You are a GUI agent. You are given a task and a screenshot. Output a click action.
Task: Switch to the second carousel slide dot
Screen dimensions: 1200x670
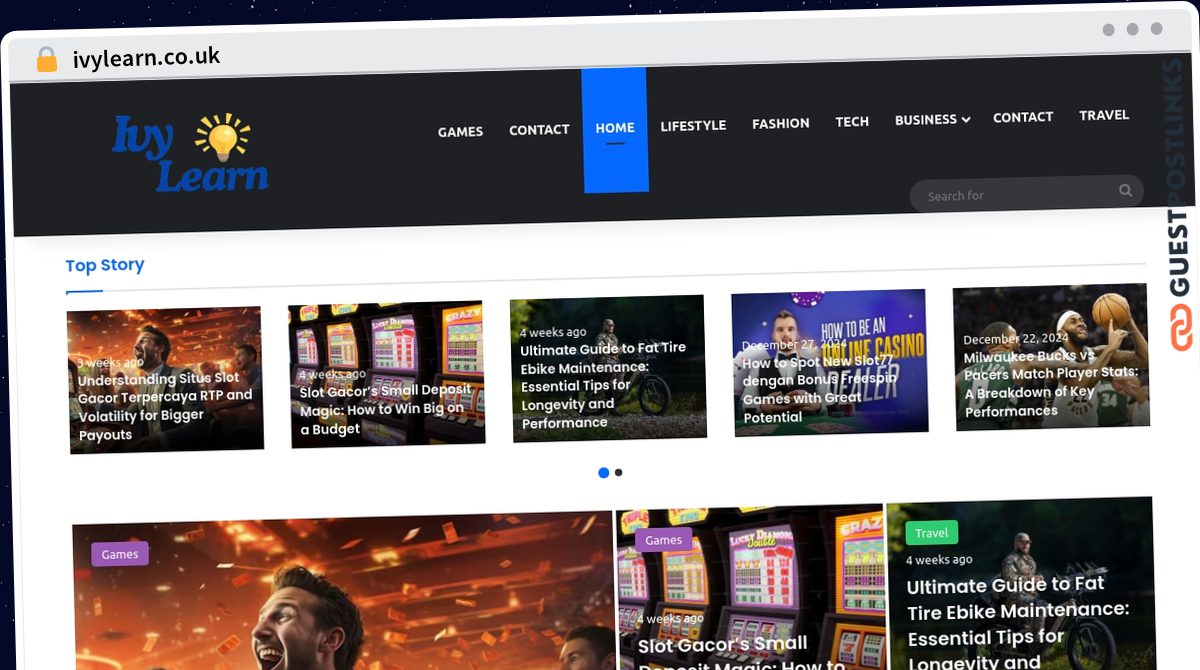(619, 473)
